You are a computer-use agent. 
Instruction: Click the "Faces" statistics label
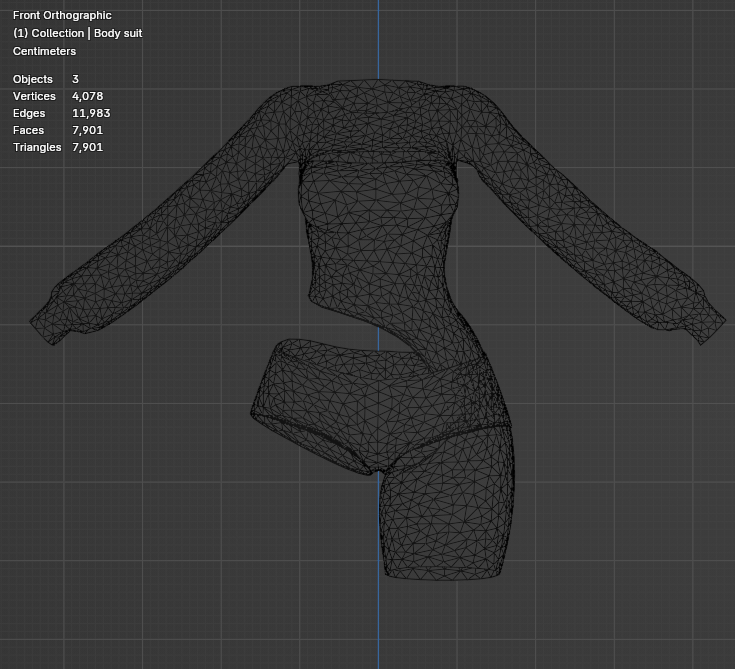[29, 130]
